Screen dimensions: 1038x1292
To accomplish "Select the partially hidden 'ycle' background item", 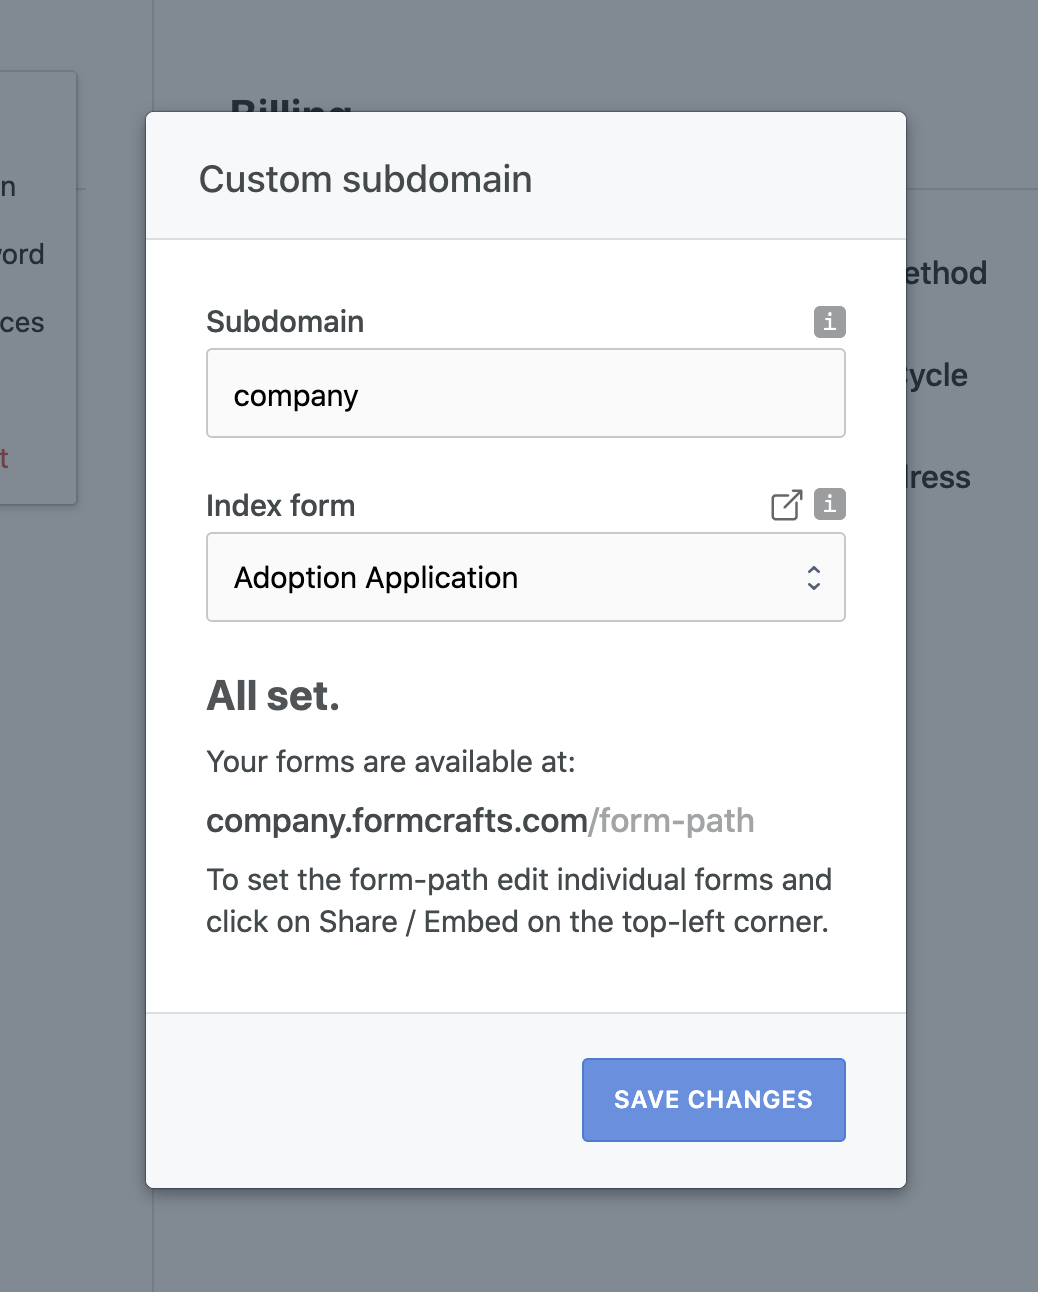I will click(937, 376).
